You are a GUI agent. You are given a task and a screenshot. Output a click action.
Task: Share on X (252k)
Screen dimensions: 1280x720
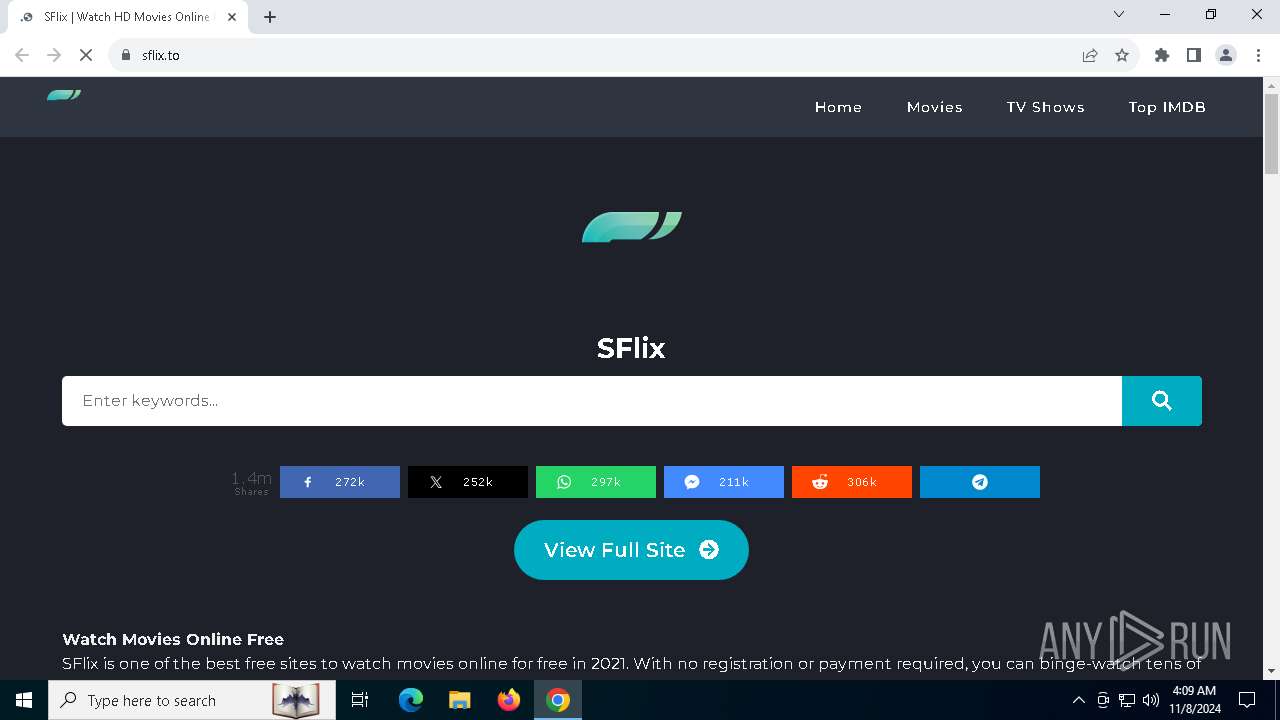click(468, 482)
